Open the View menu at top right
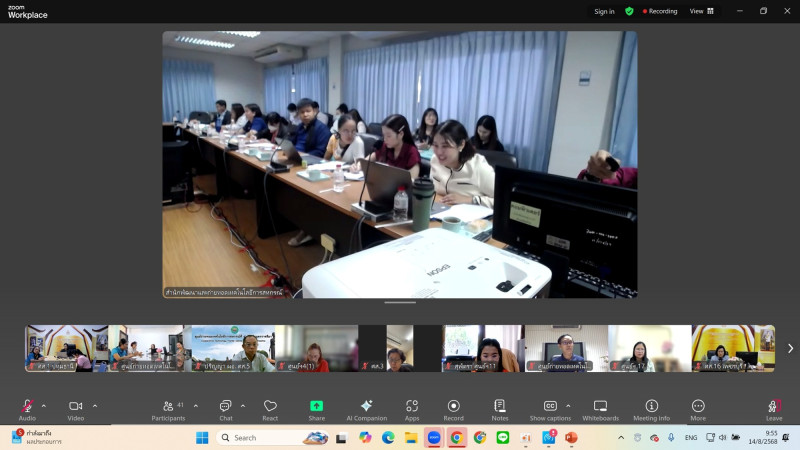This screenshot has width=800, height=450. pyautogui.click(x=702, y=11)
